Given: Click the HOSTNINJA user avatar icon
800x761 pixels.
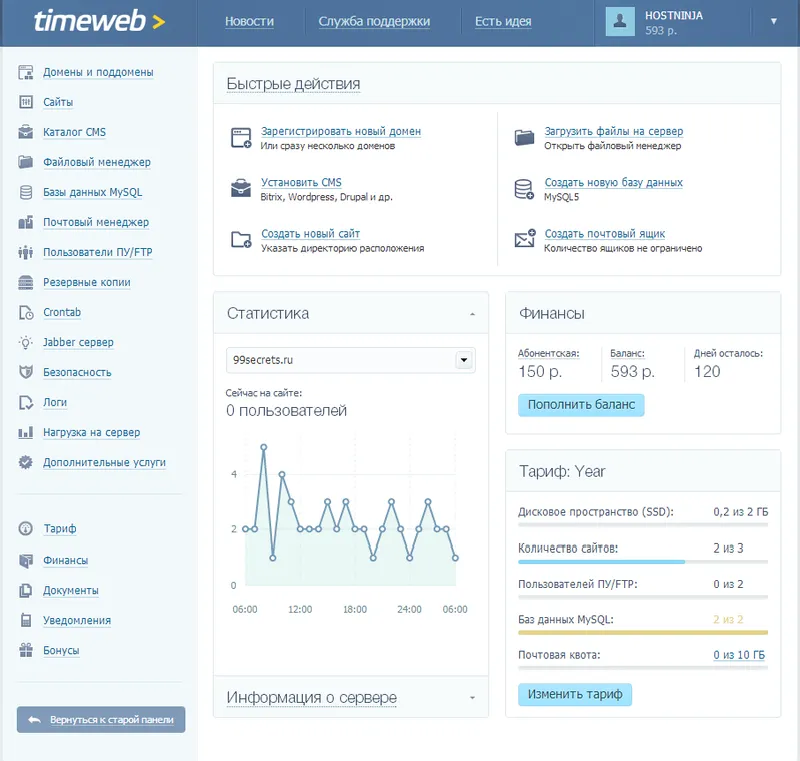Looking at the screenshot, I should [x=620, y=21].
